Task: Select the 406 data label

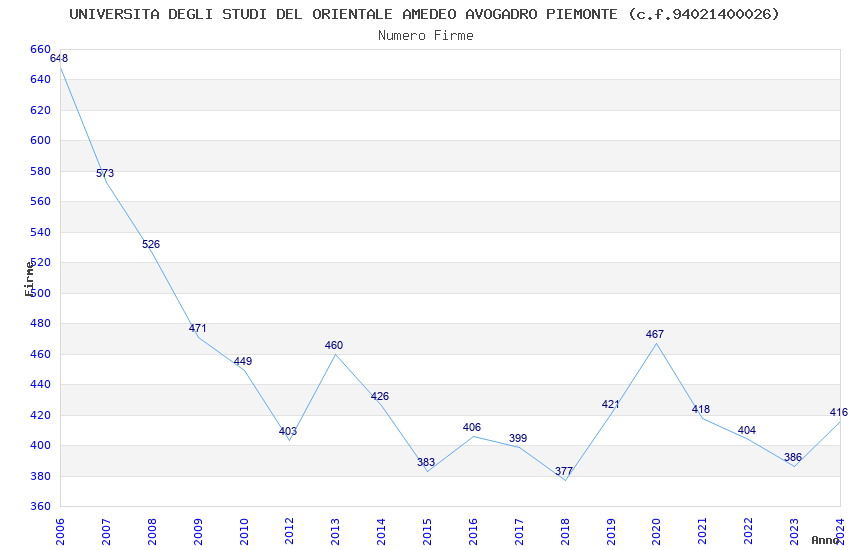Action: pos(472,427)
